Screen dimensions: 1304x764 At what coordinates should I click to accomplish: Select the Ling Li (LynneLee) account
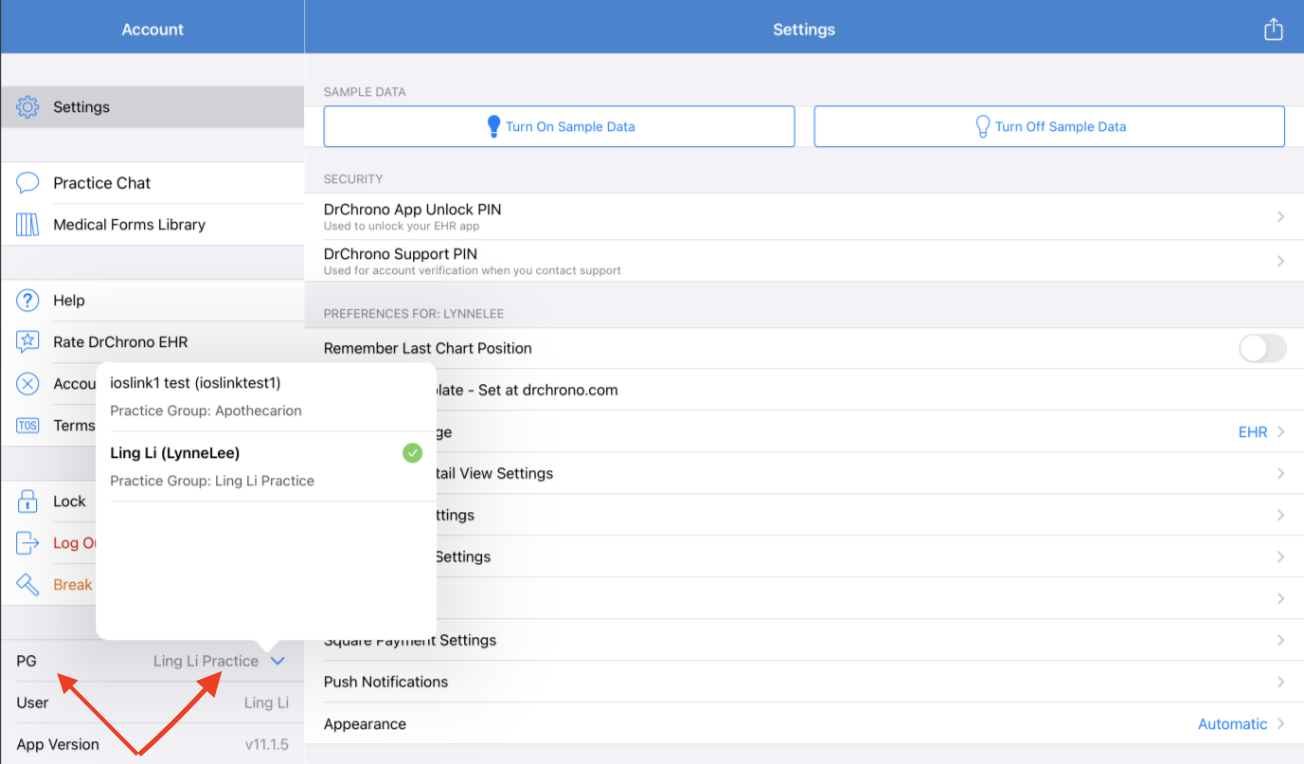pos(266,467)
